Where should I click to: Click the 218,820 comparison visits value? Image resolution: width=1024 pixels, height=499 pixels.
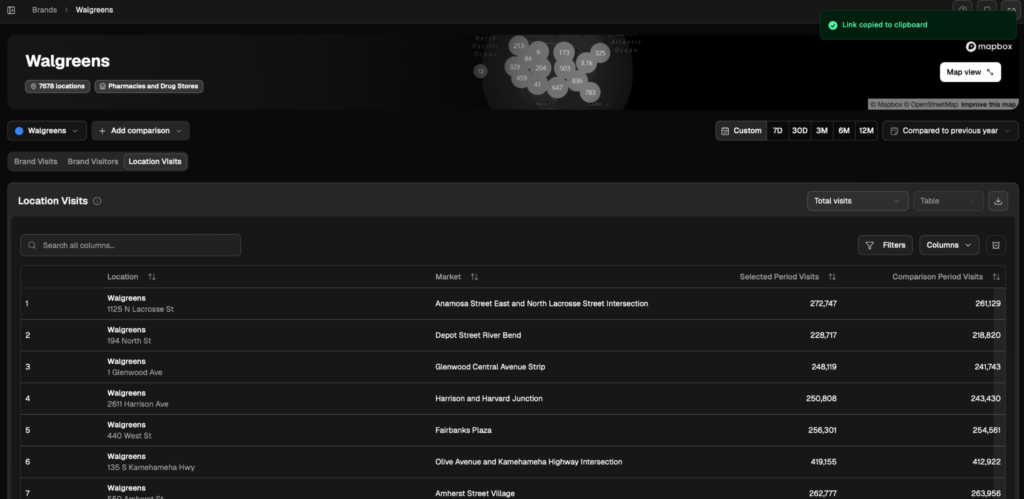pos(986,335)
